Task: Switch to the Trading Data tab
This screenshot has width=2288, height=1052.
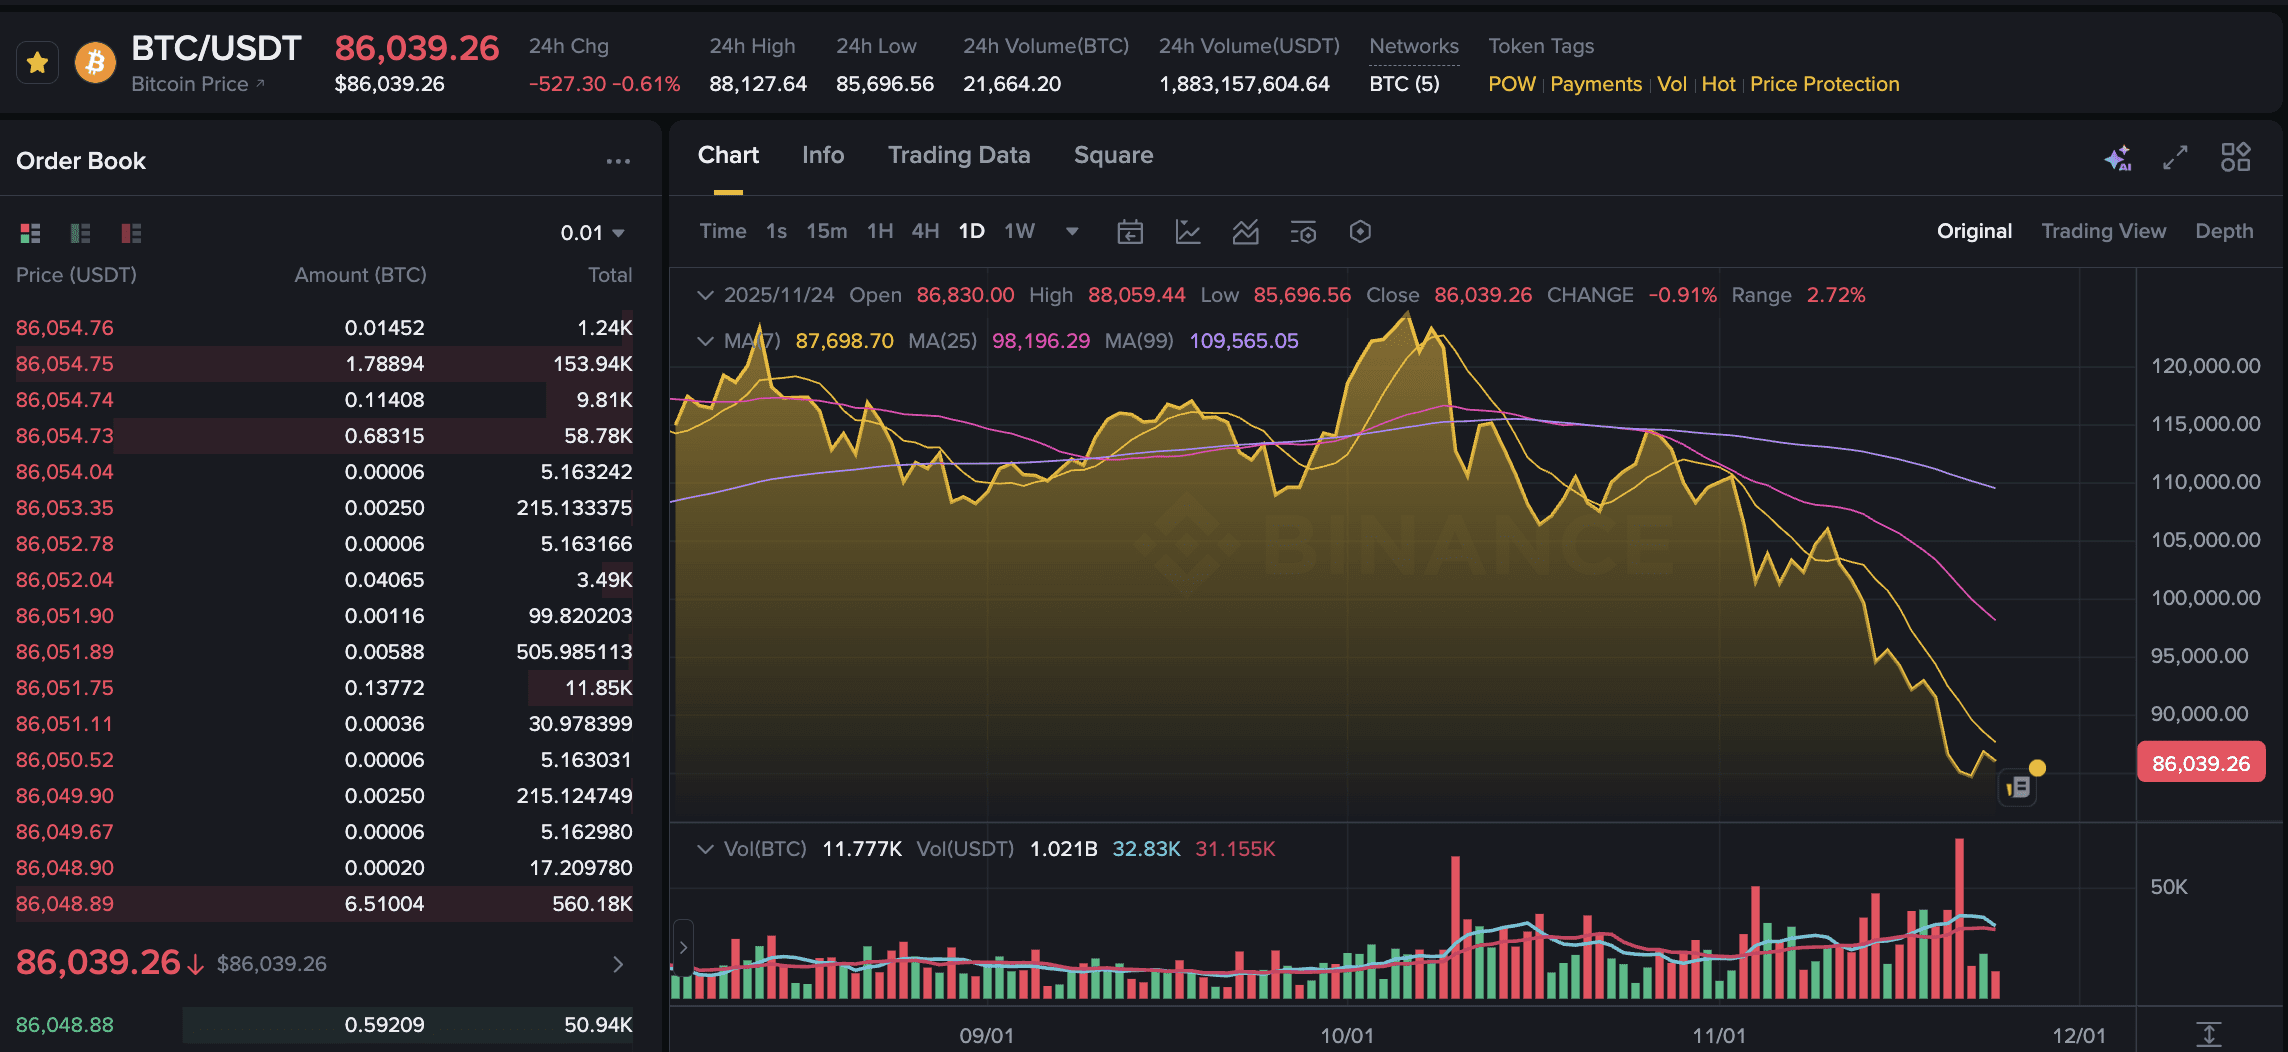Action: [958, 155]
